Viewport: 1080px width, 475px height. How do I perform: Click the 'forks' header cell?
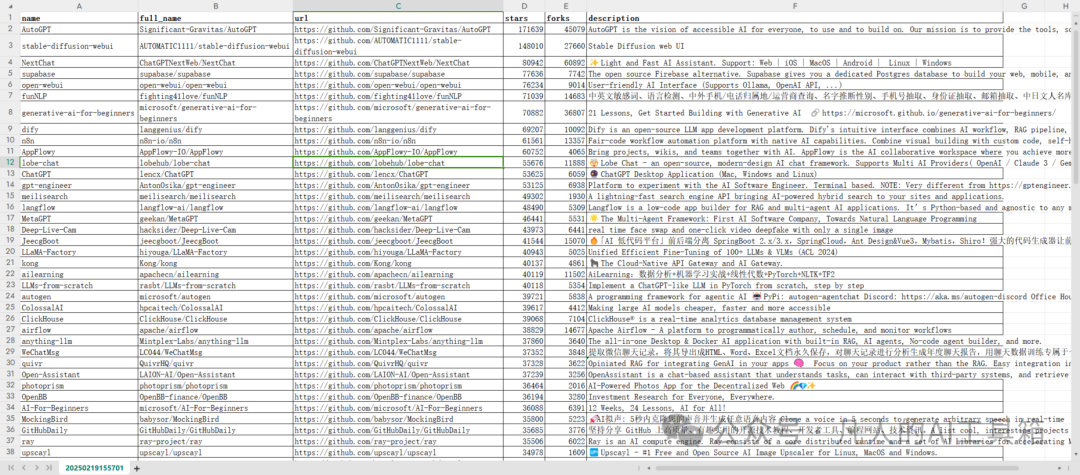[x=565, y=18]
